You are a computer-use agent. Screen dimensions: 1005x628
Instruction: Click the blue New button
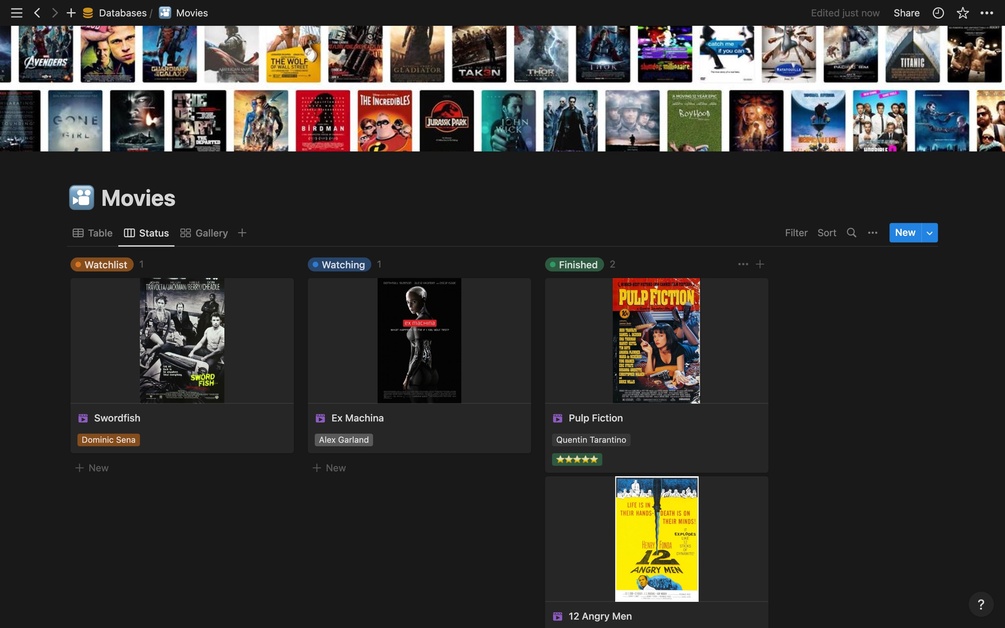click(x=905, y=233)
